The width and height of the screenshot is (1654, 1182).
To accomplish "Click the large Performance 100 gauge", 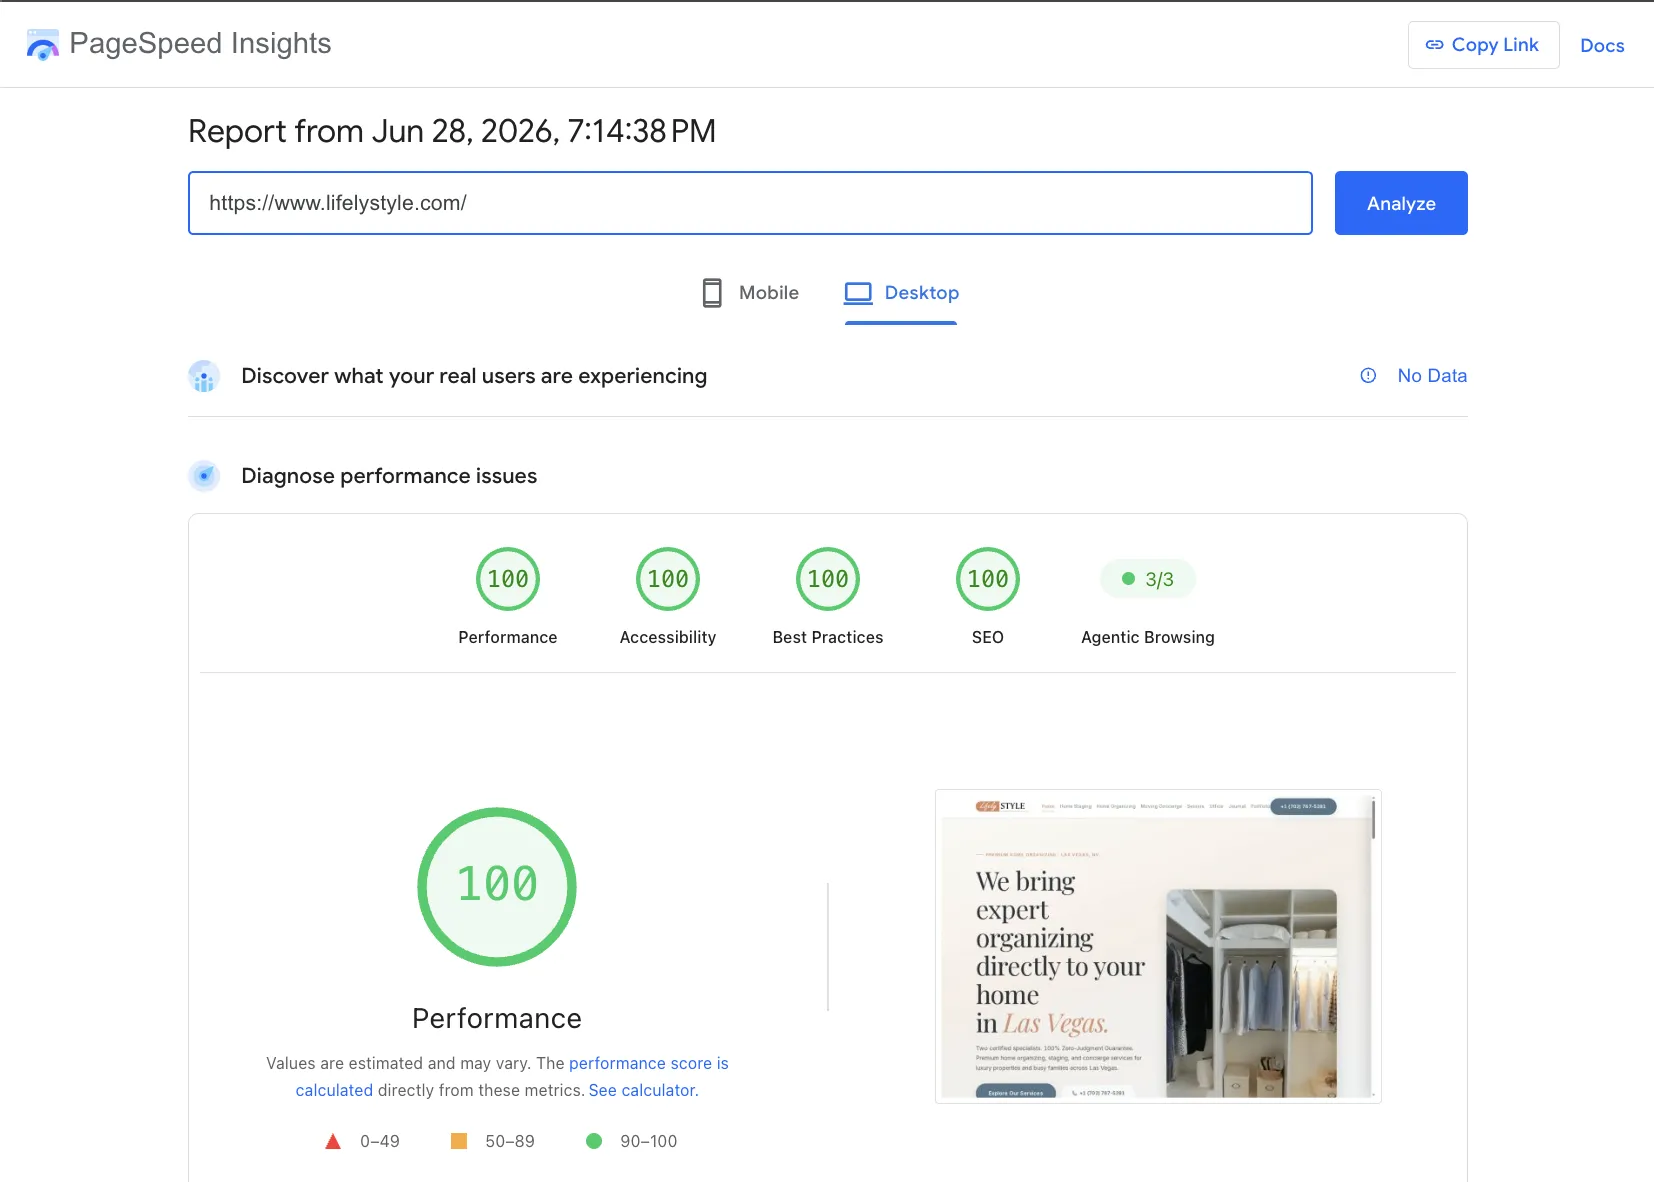I will pyautogui.click(x=497, y=886).
